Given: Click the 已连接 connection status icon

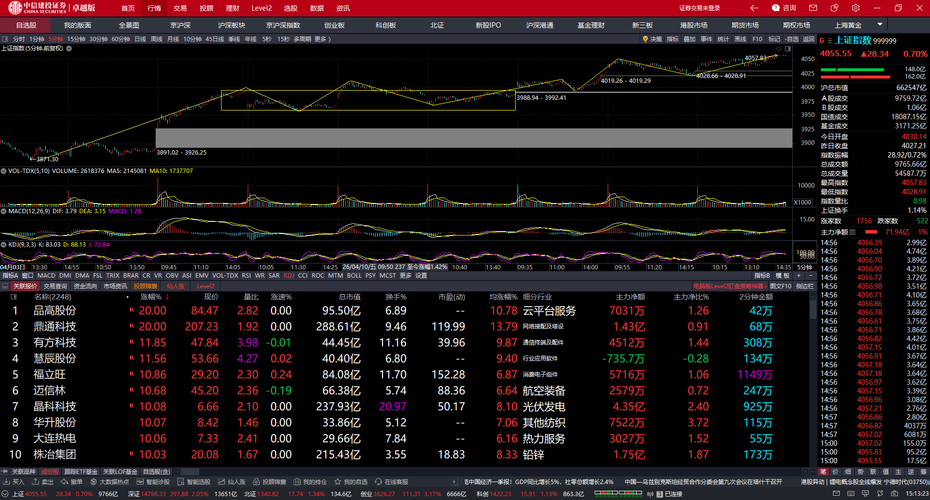Looking at the screenshot, I should pos(660,494).
